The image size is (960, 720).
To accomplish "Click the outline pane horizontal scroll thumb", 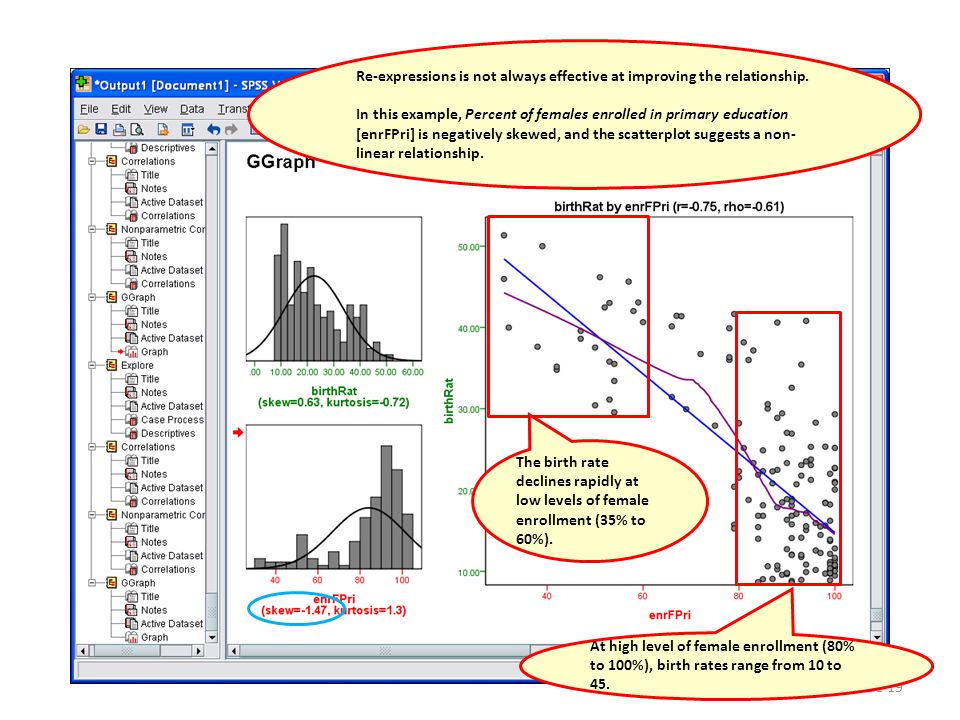I will click(x=128, y=651).
